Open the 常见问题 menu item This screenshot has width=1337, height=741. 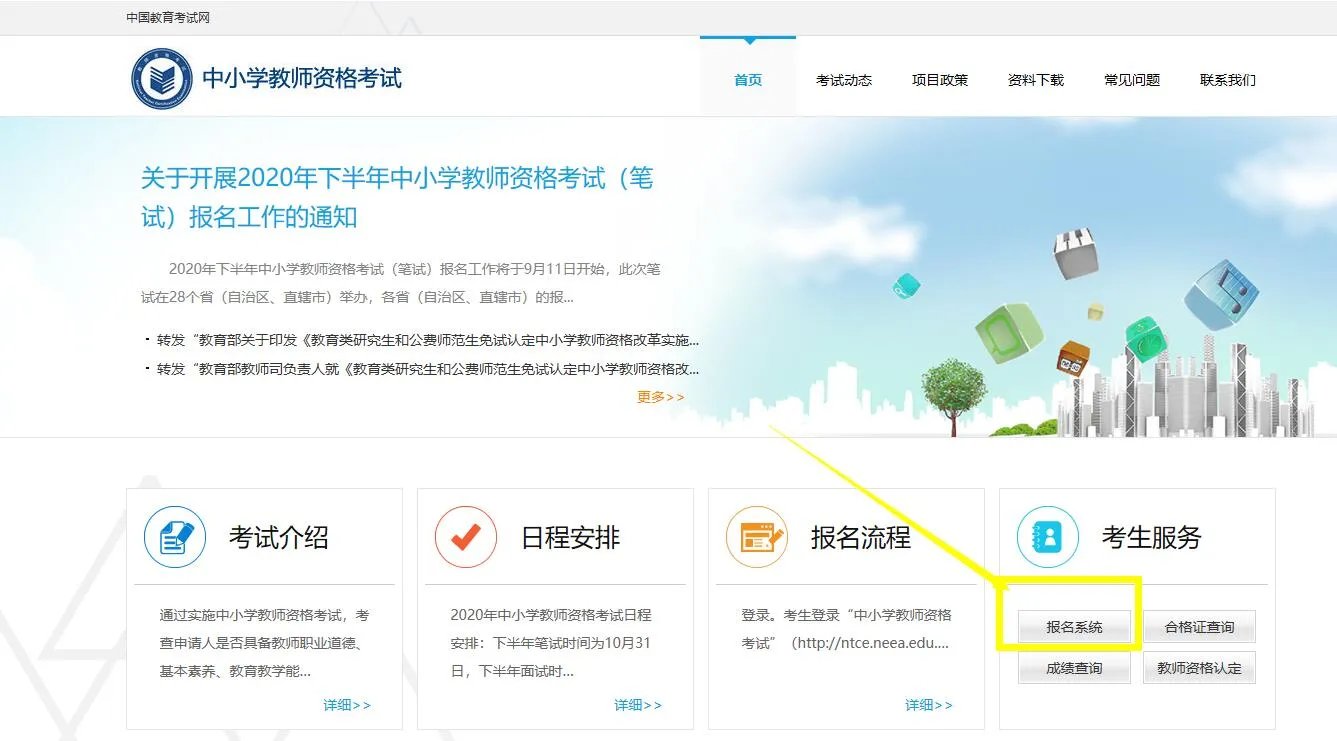(x=1131, y=80)
